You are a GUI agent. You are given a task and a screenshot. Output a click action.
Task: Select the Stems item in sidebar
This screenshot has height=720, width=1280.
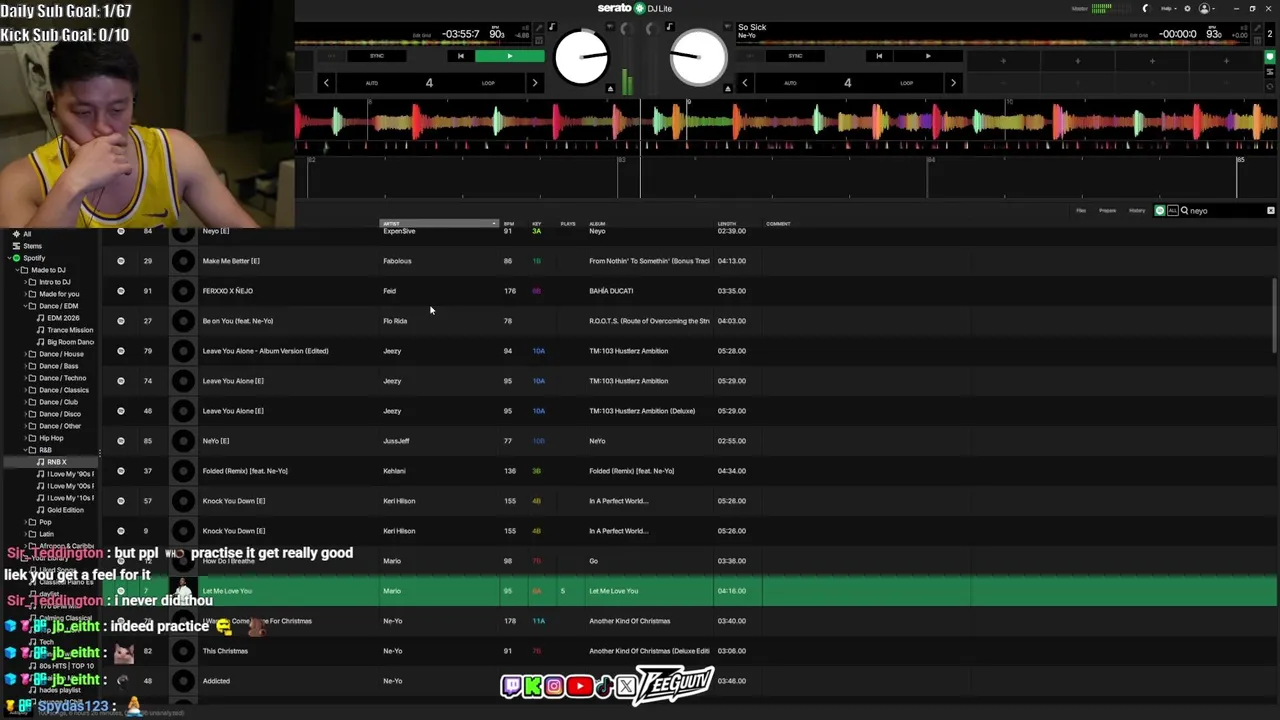tap(33, 246)
